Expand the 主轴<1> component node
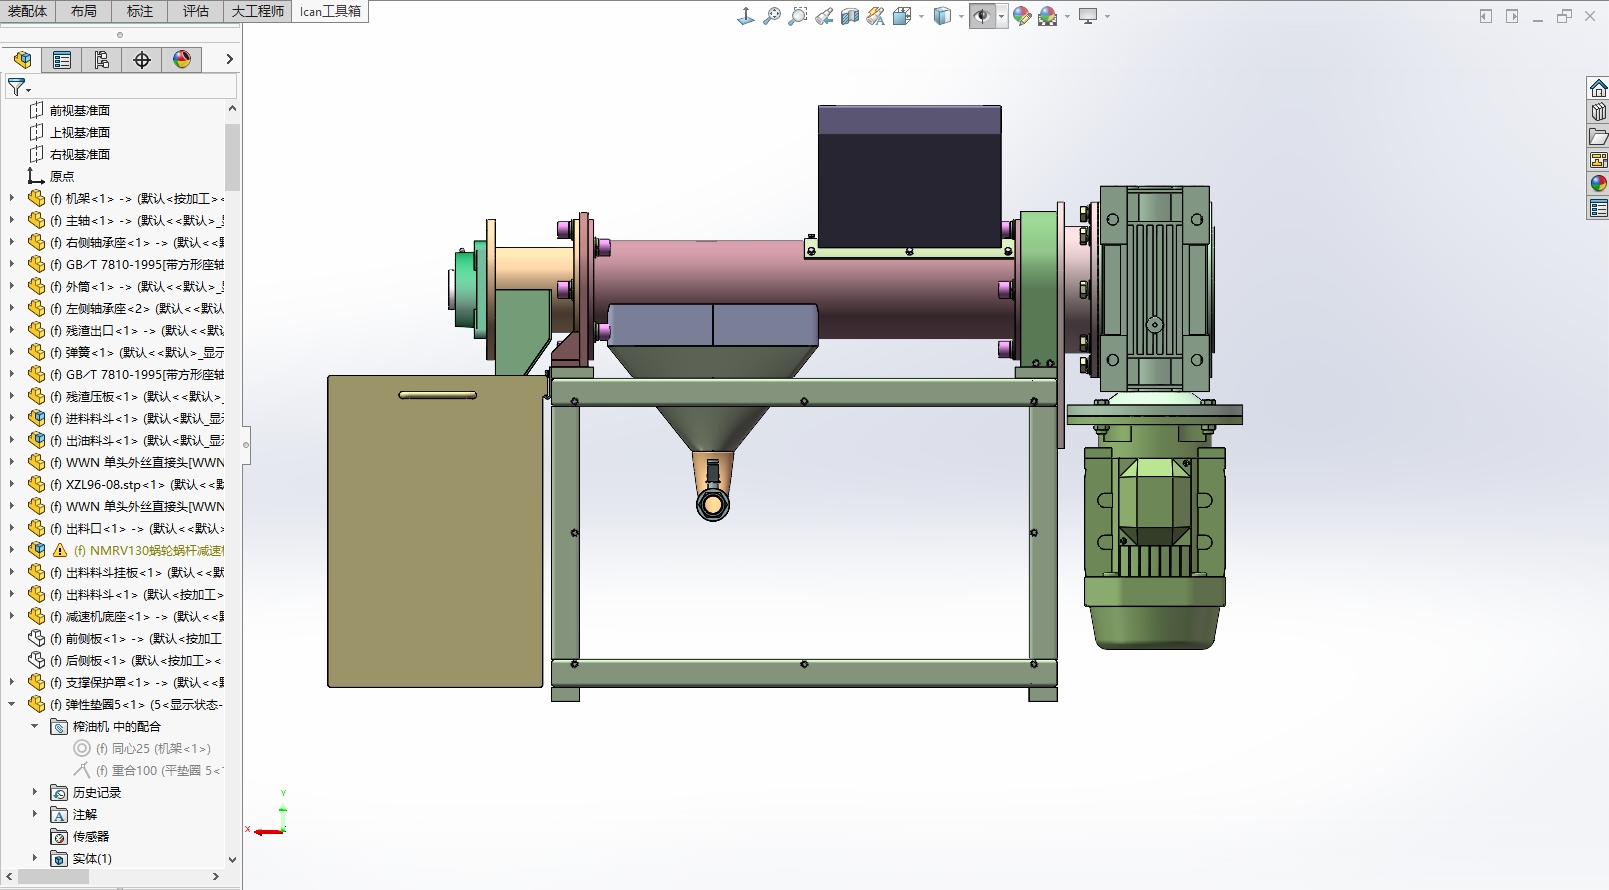Screen dimensions: 1609x890 (x=12, y=220)
